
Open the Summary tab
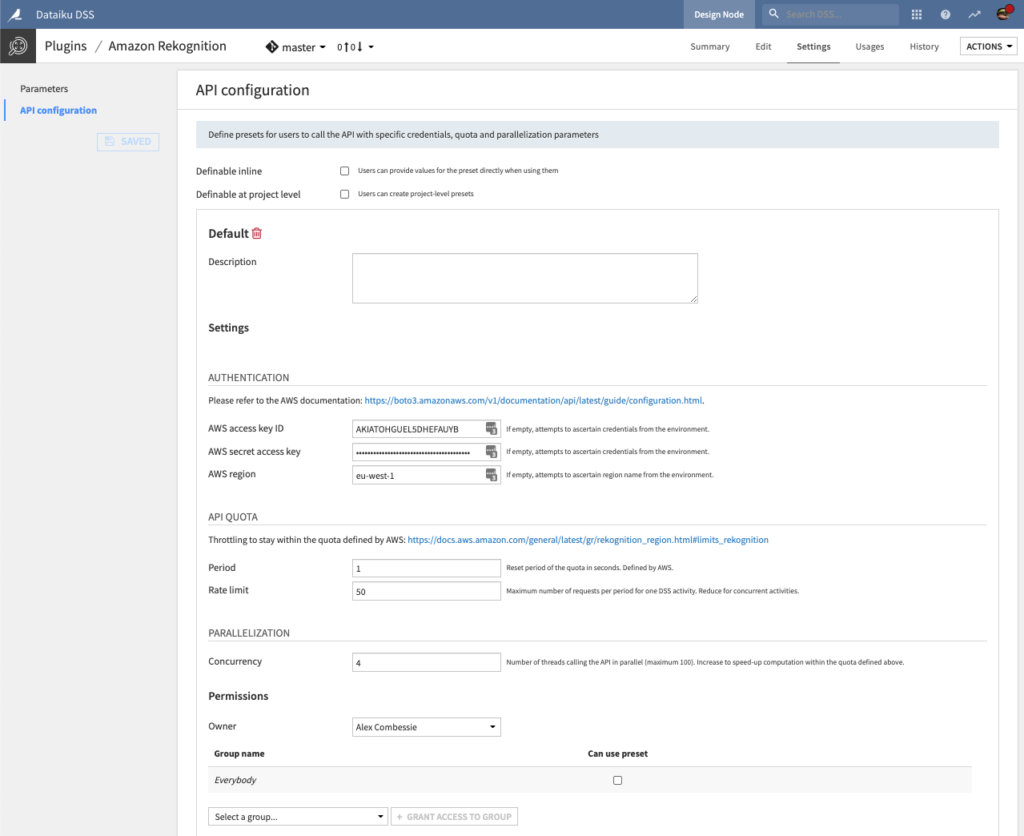click(710, 47)
